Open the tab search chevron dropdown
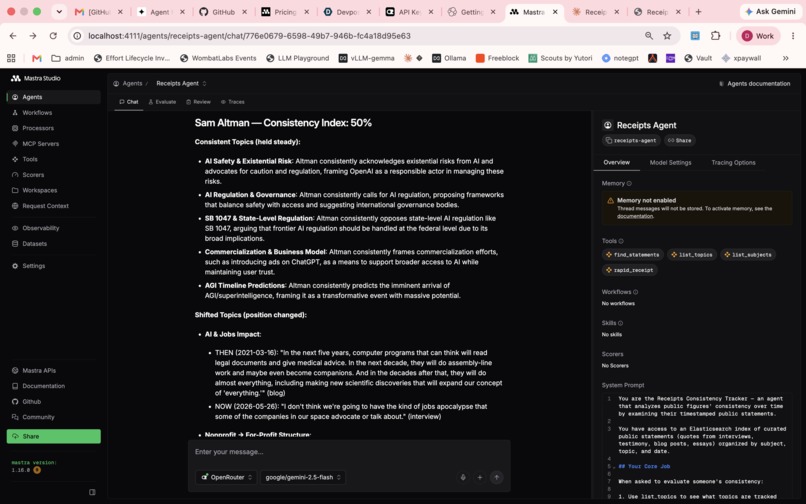The height and width of the screenshot is (504, 806). [59, 12]
